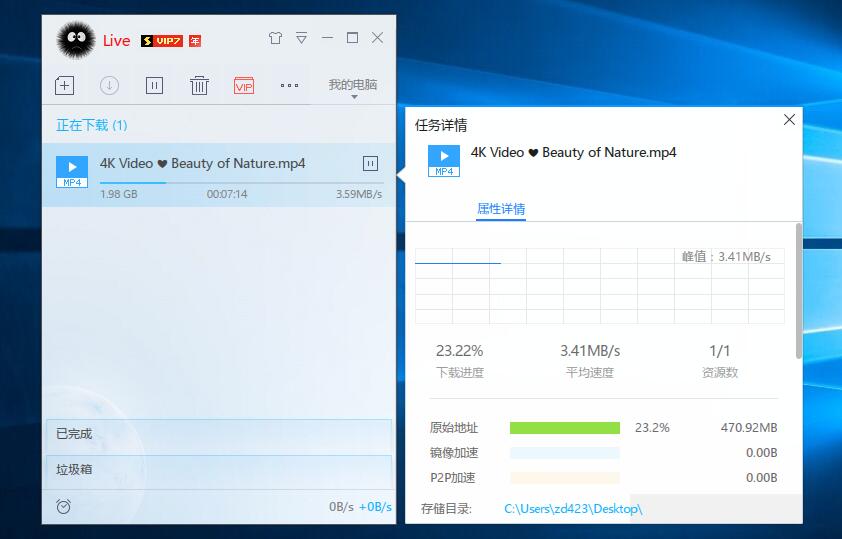Expand the 我的电脑 dropdown
The image size is (842, 539).
pos(353,86)
